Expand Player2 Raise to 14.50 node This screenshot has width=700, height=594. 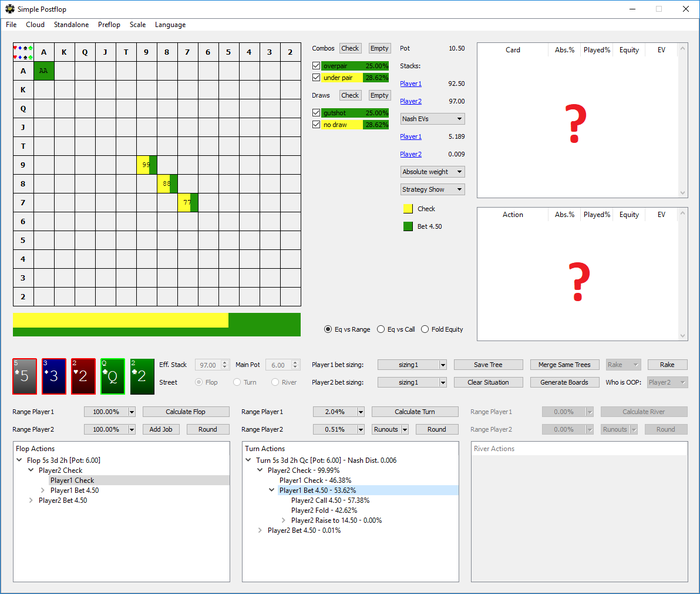coord(283,520)
